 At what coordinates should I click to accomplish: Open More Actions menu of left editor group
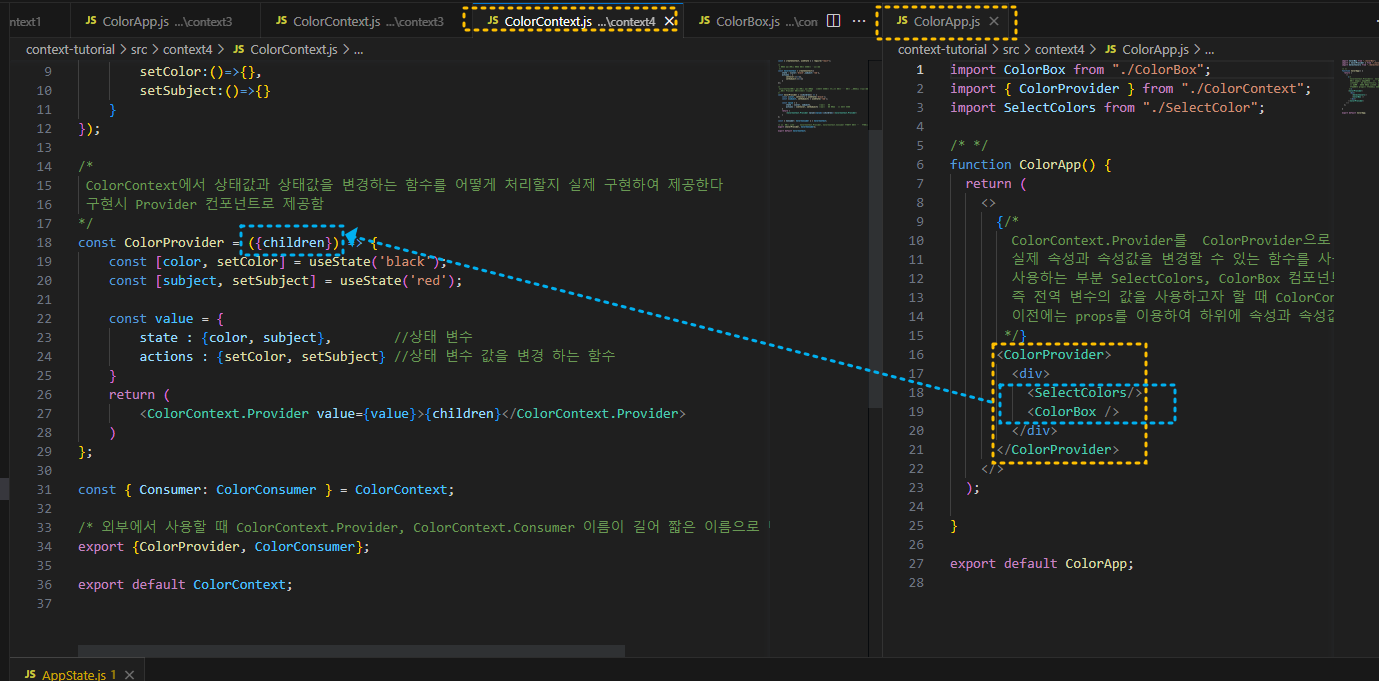coord(858,21)
